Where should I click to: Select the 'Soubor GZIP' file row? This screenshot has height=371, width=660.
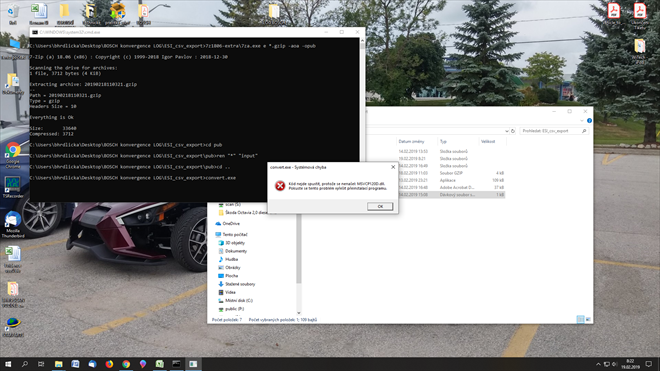451,173
